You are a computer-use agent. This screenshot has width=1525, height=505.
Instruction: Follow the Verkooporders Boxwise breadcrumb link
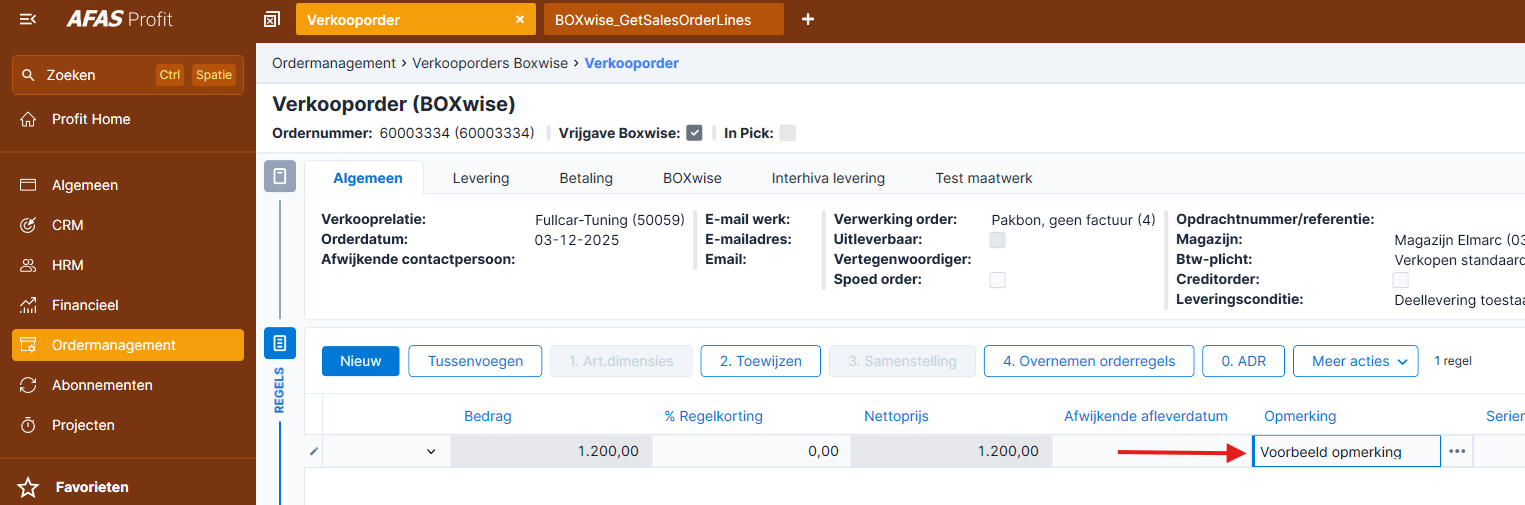490,63
